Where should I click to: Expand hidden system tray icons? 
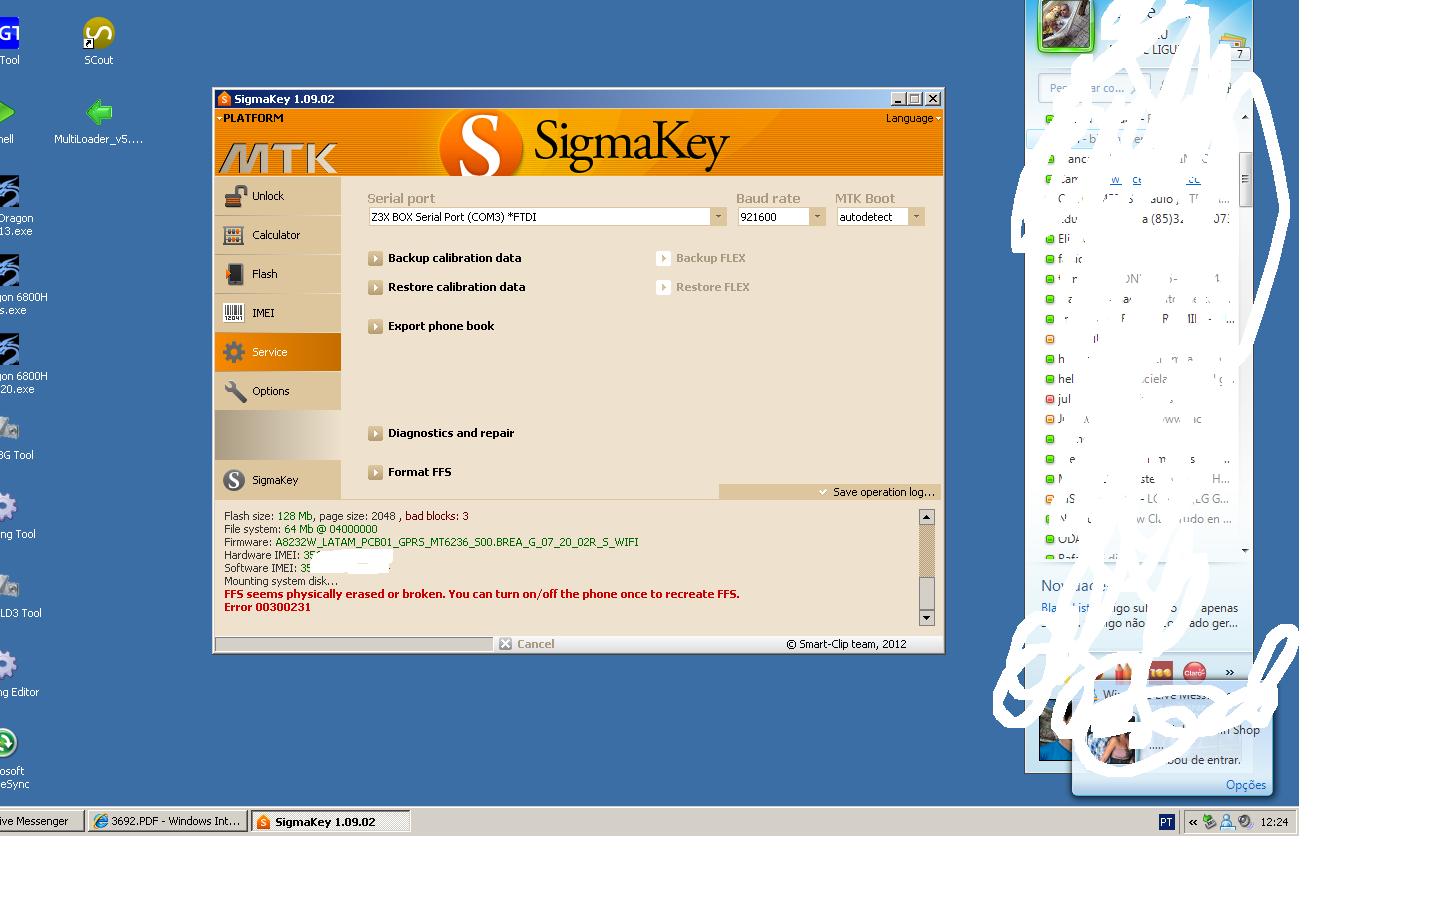point(1193,822)
